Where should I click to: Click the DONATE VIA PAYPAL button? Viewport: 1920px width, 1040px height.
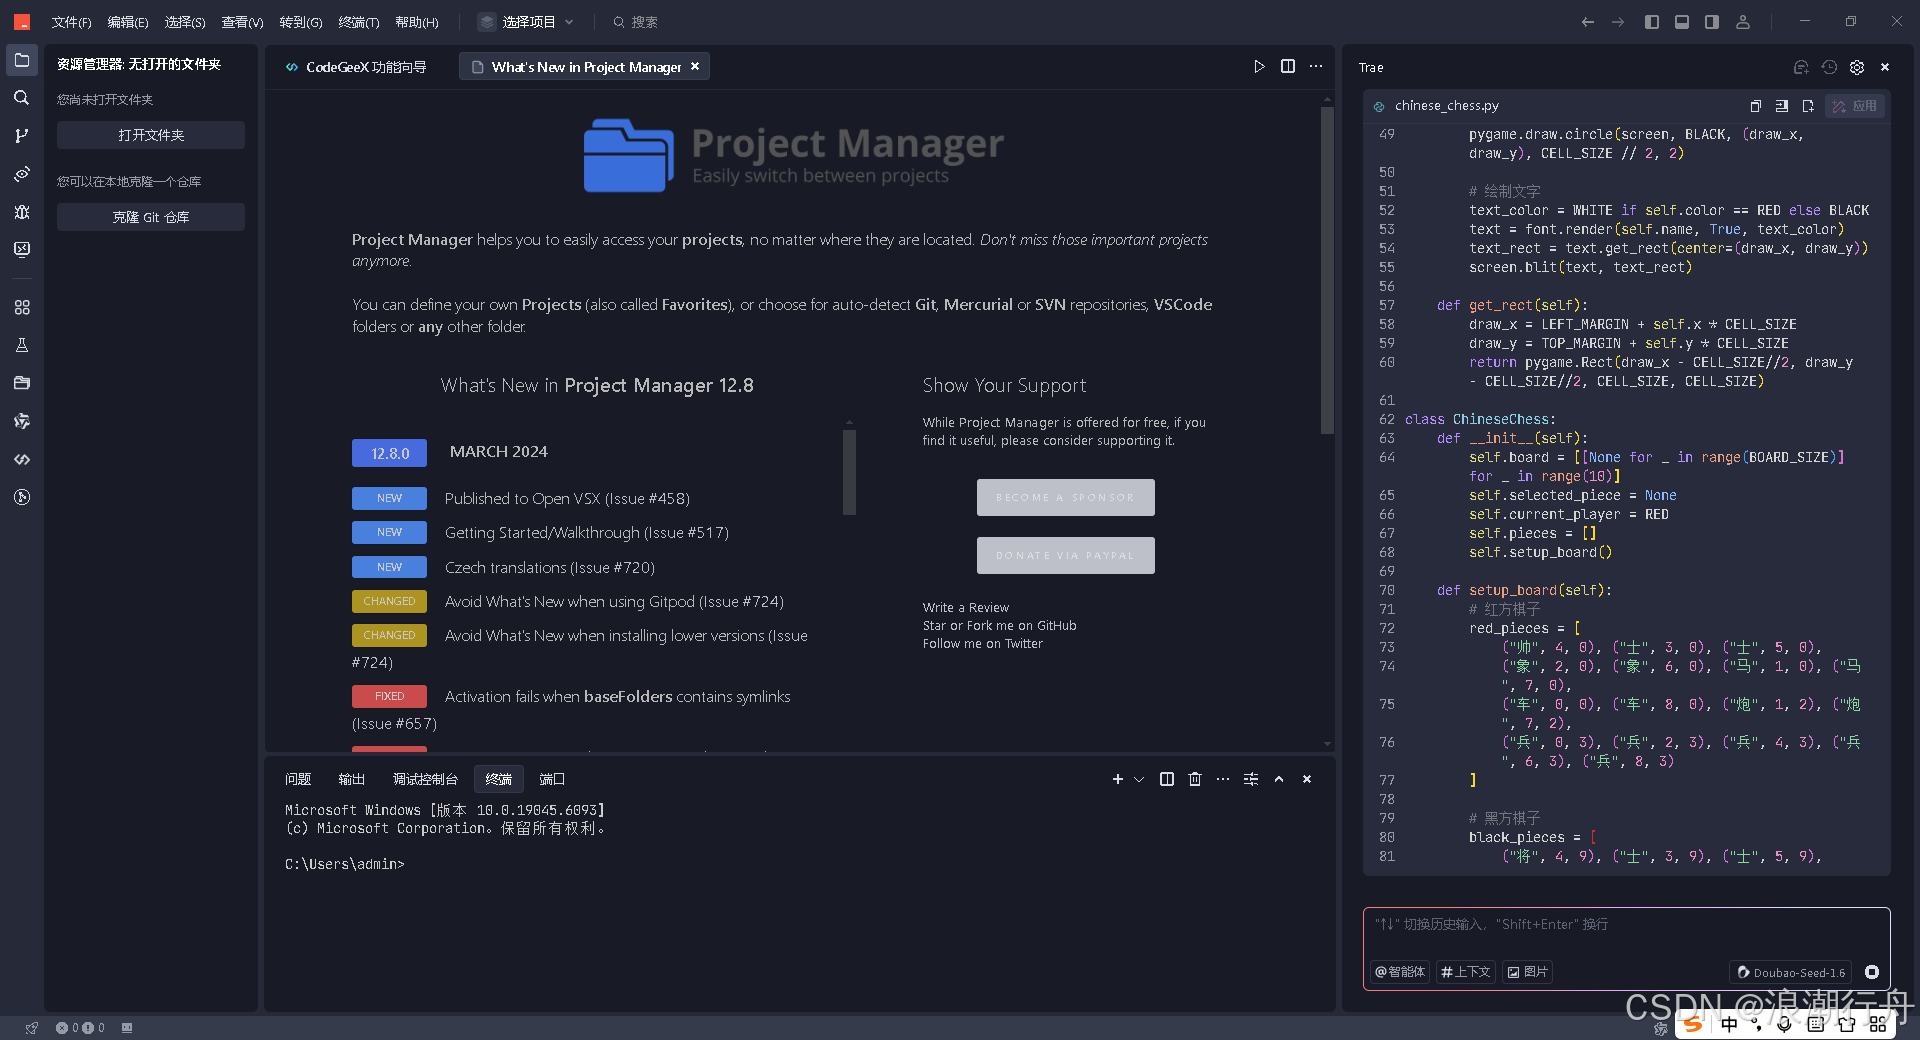point(1065,555)
